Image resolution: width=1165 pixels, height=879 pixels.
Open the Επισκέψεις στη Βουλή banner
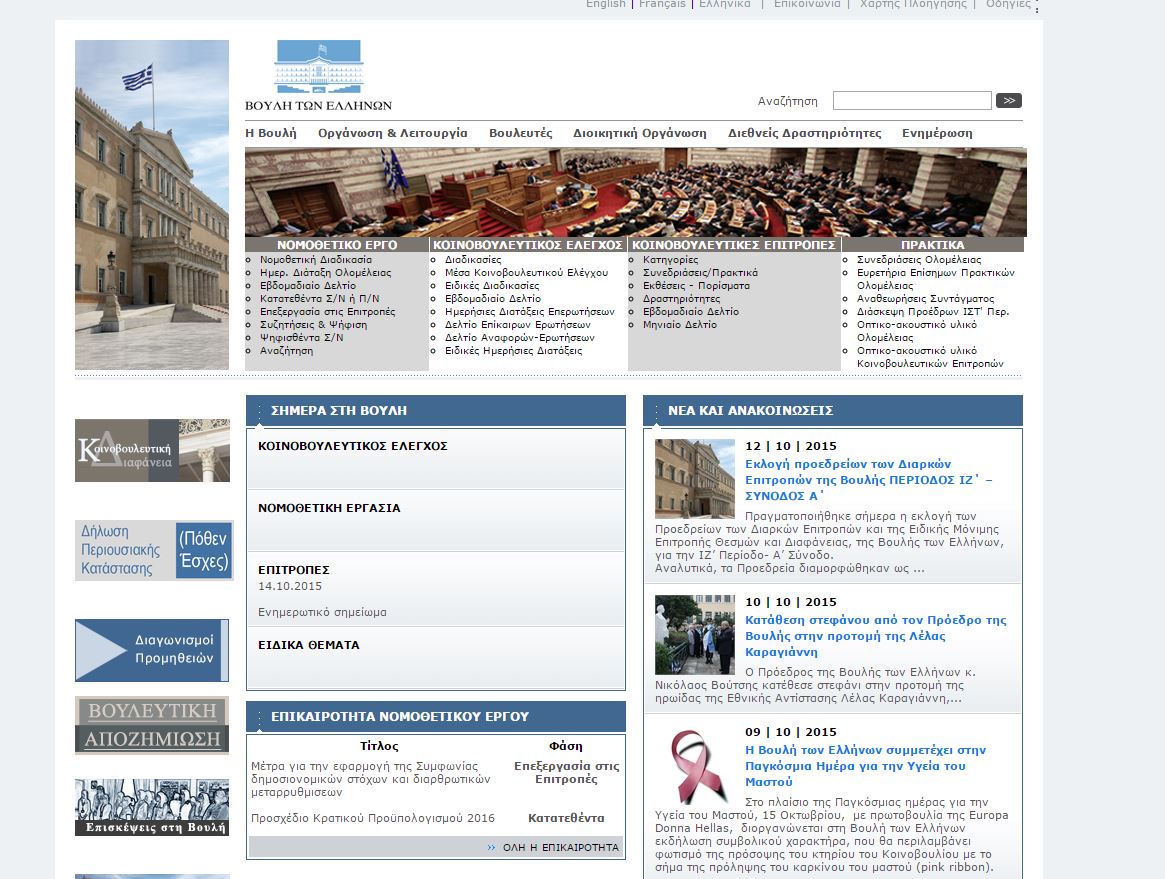click(152, 807)
